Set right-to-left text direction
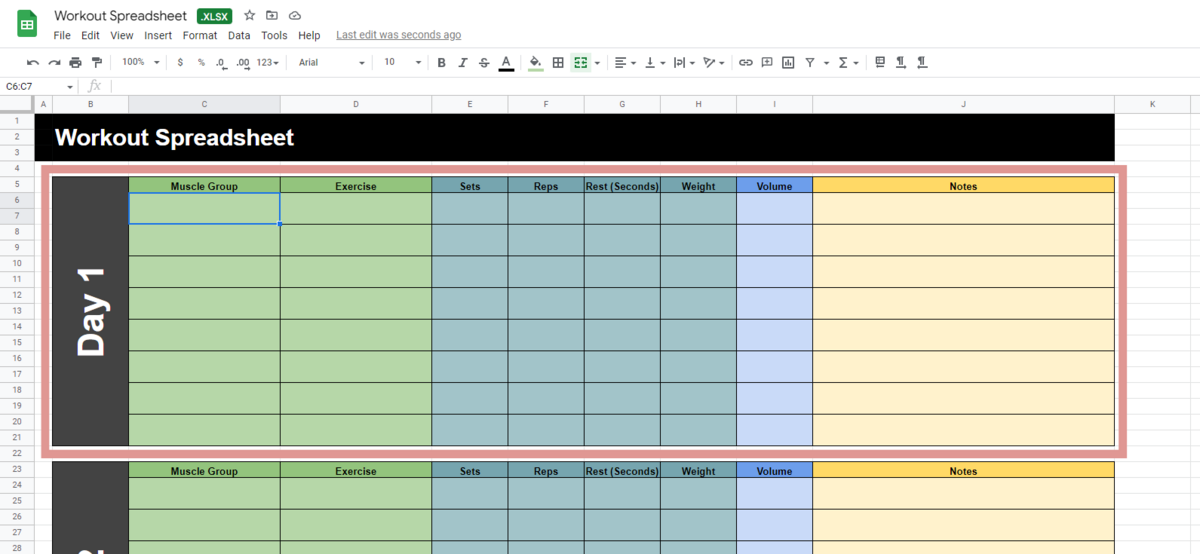Screen dimensions: 1200x554 point(922,62)
